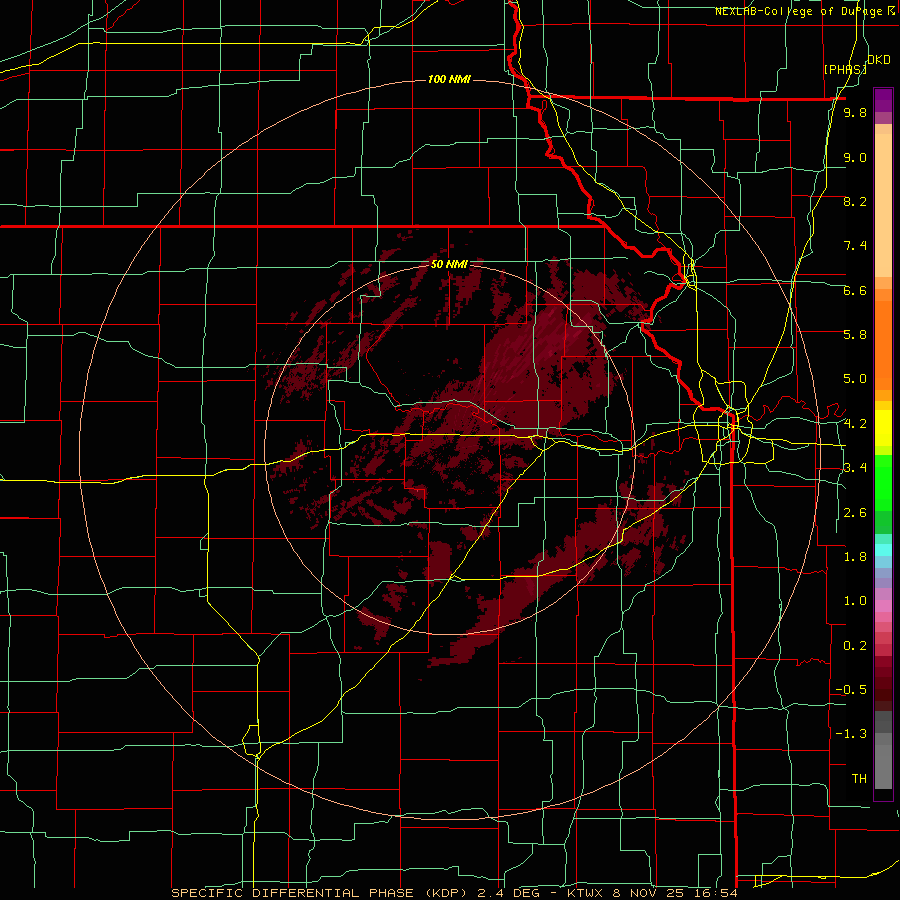Screen dimensions: 900x900
Task: Click the -1.3 scale value
Action: pos(851,735)
